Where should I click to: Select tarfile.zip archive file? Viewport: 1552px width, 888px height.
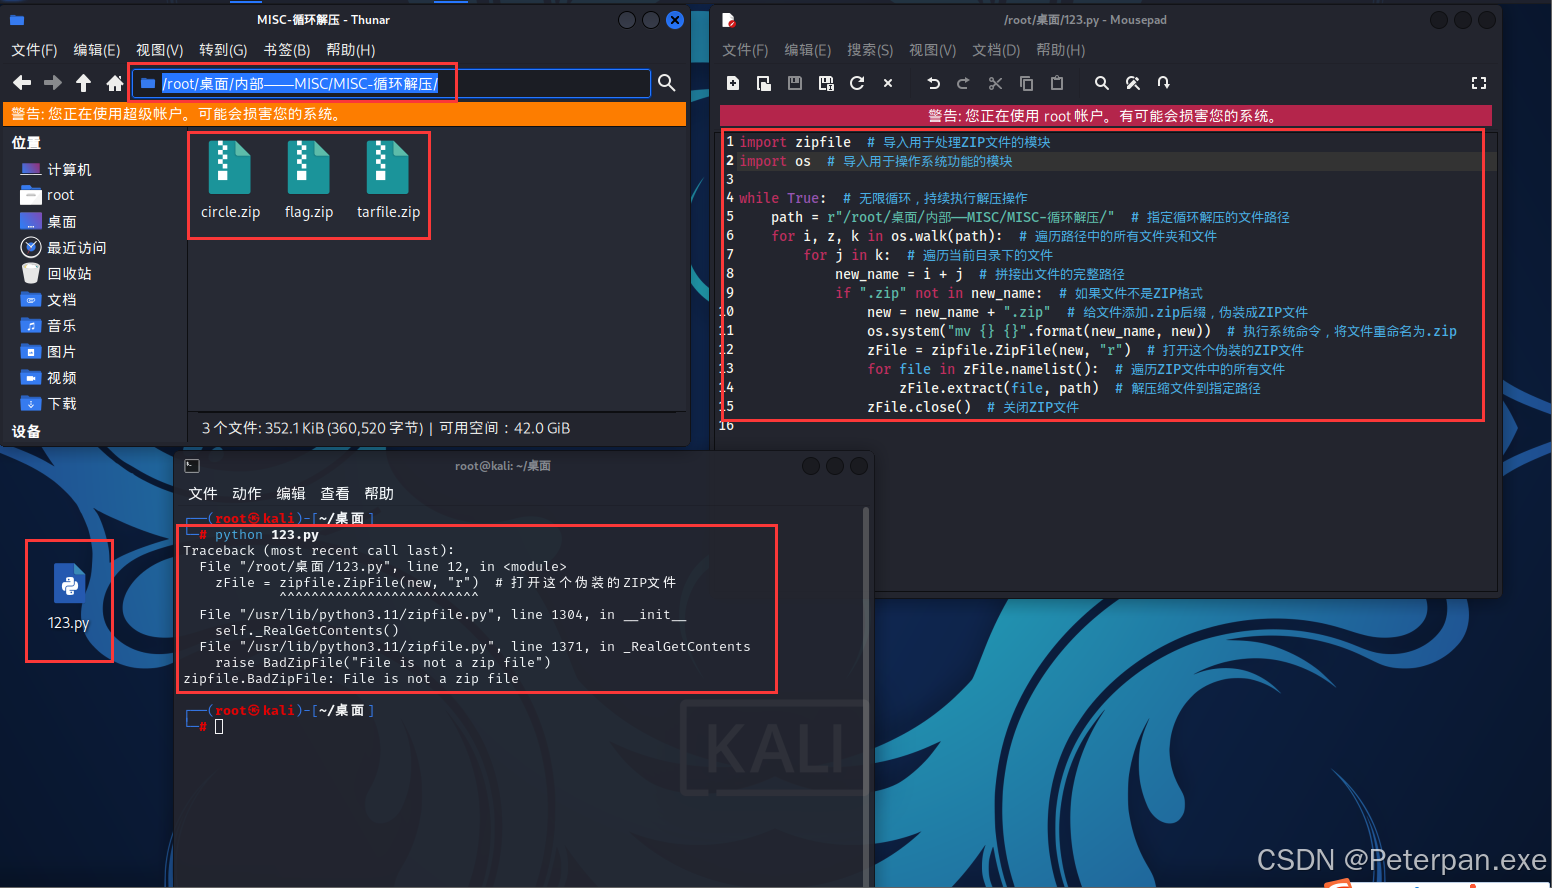[x=388, y=181]
